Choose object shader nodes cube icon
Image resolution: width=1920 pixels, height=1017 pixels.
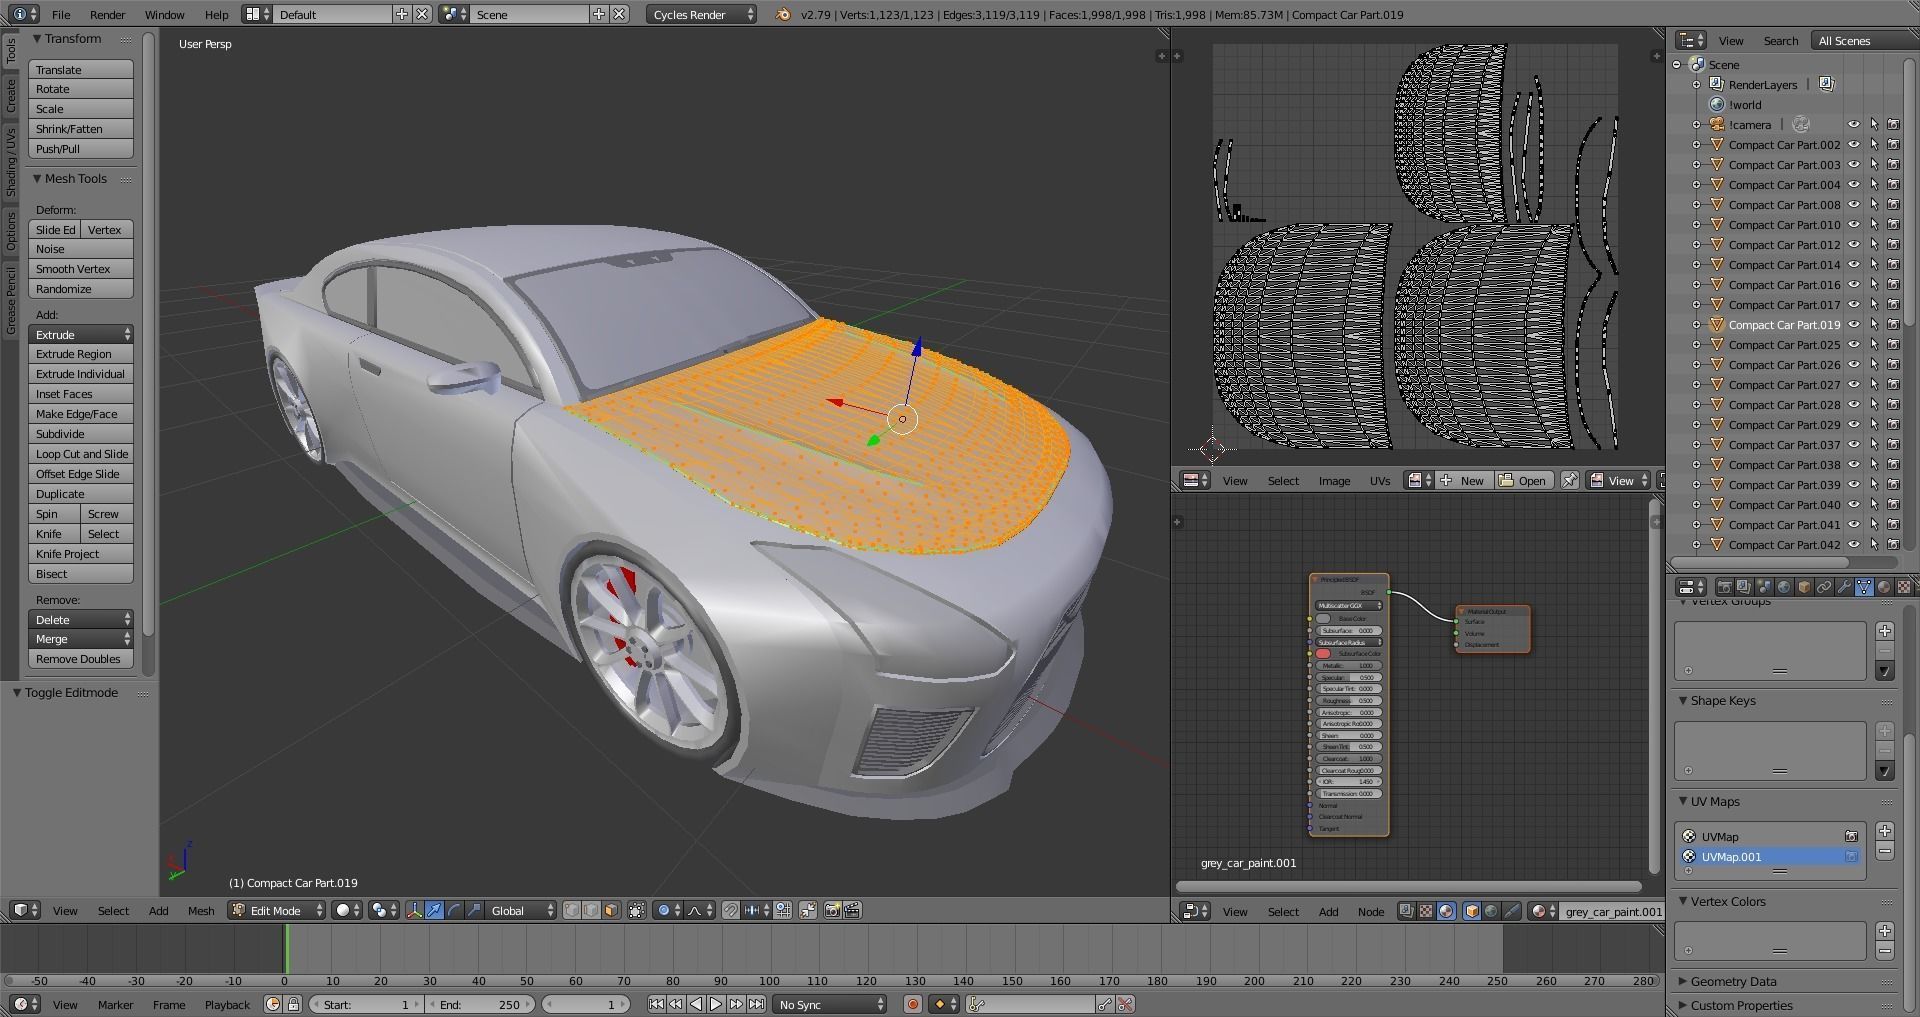[x=1472, y=911]
